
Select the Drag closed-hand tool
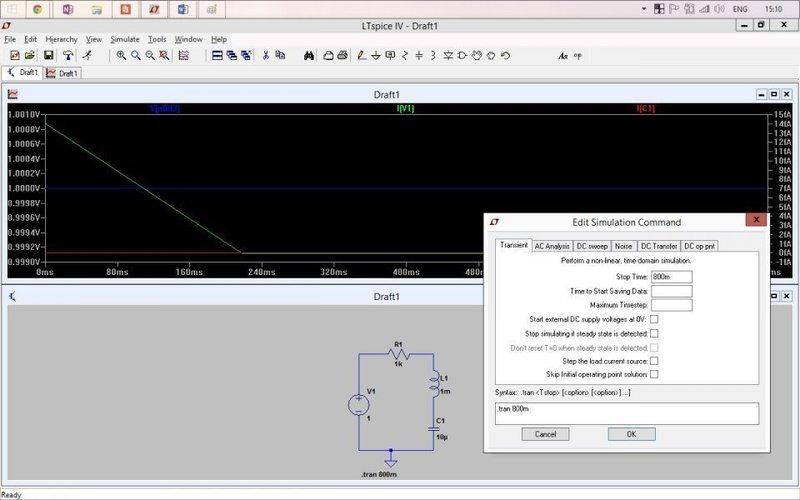(491, 56)
